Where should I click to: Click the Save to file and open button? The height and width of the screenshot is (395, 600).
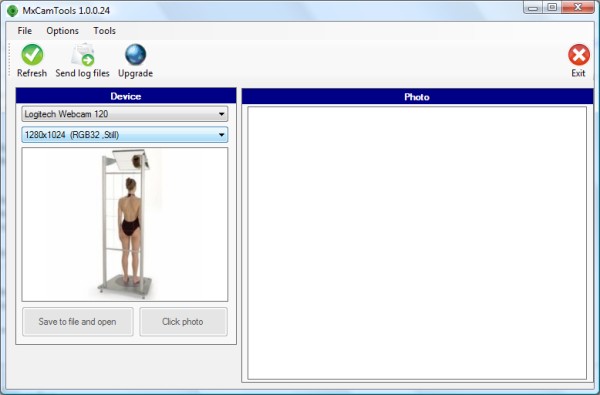[x=78, y=322]
